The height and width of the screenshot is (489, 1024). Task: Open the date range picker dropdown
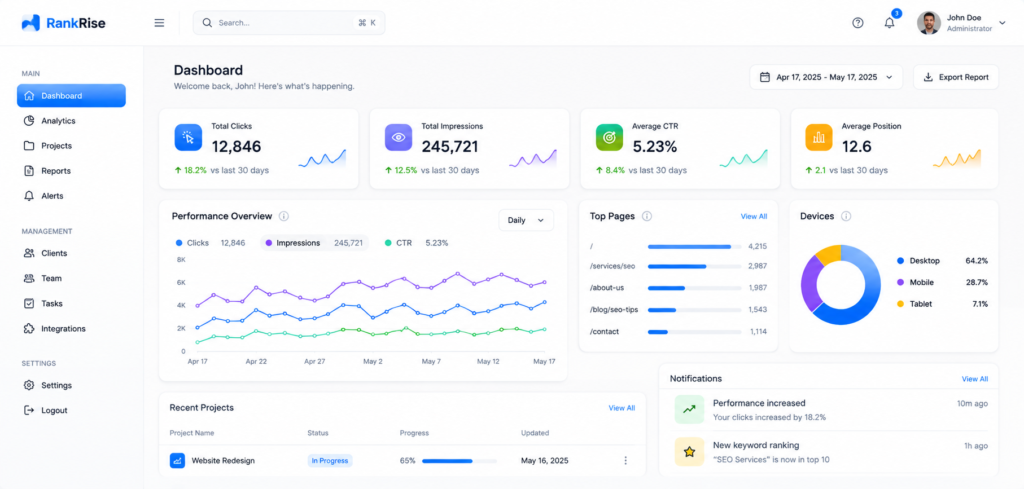[x=826, y=77]
